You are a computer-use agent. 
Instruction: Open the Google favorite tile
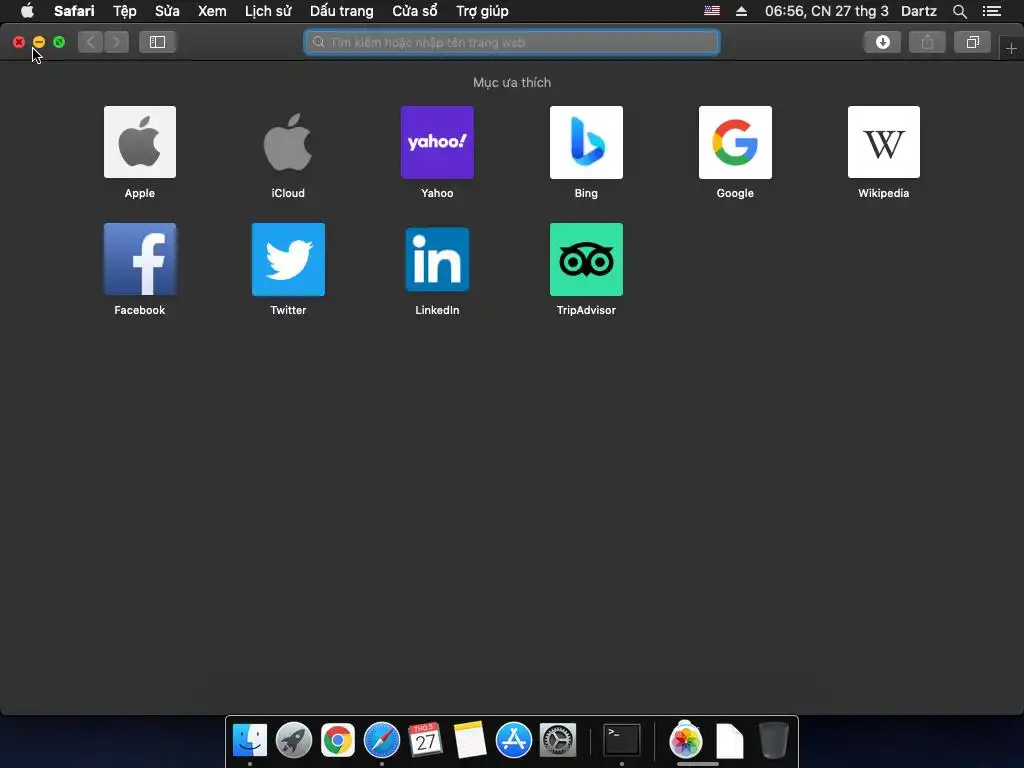pos(735,142)
